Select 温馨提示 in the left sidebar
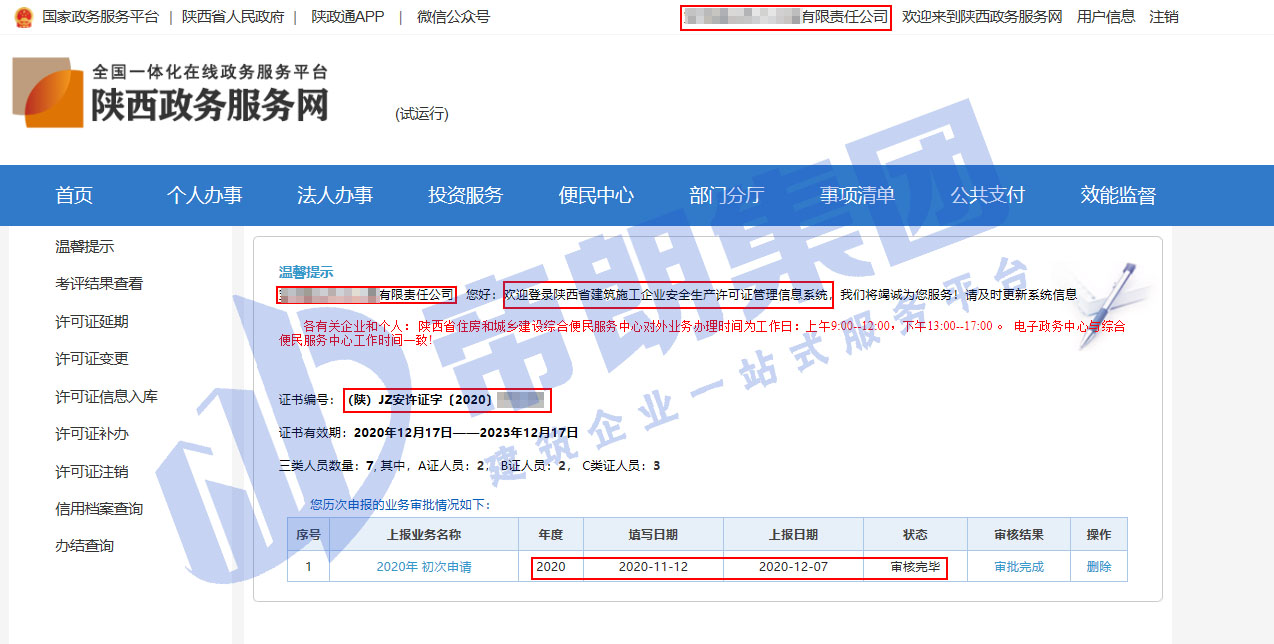This screenshot has width=1274, height=644. [x=85, y=247]
